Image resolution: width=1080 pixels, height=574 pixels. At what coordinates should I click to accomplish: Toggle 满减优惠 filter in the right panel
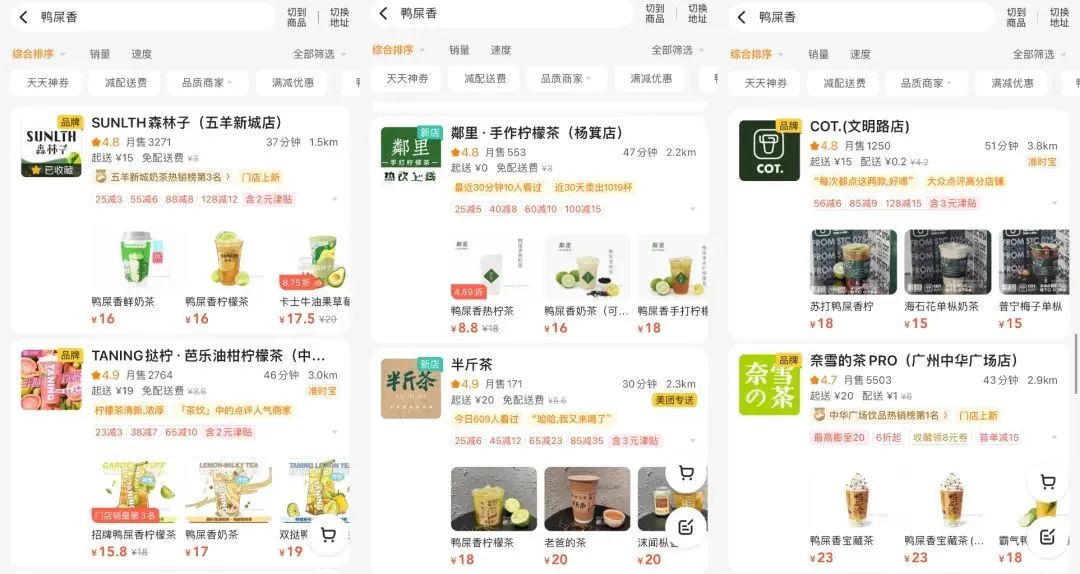pyautogui.click(x=1012, y=83)
